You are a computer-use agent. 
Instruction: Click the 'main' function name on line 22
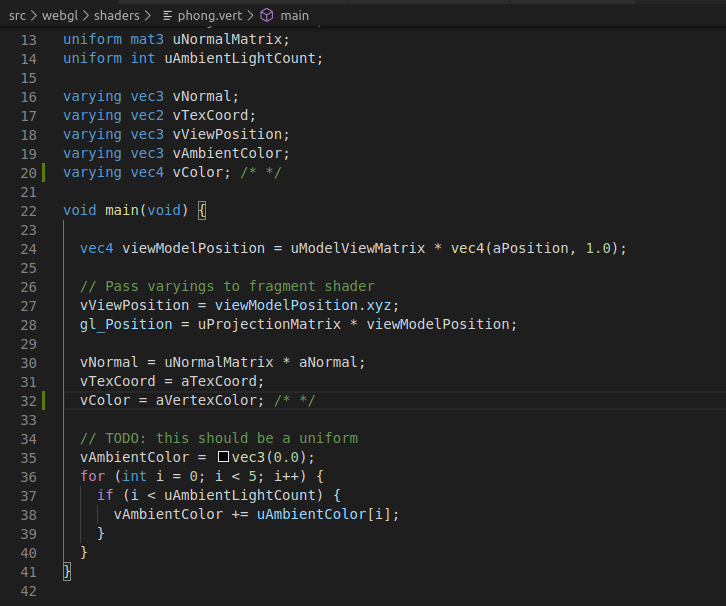(x=122, y=210)
